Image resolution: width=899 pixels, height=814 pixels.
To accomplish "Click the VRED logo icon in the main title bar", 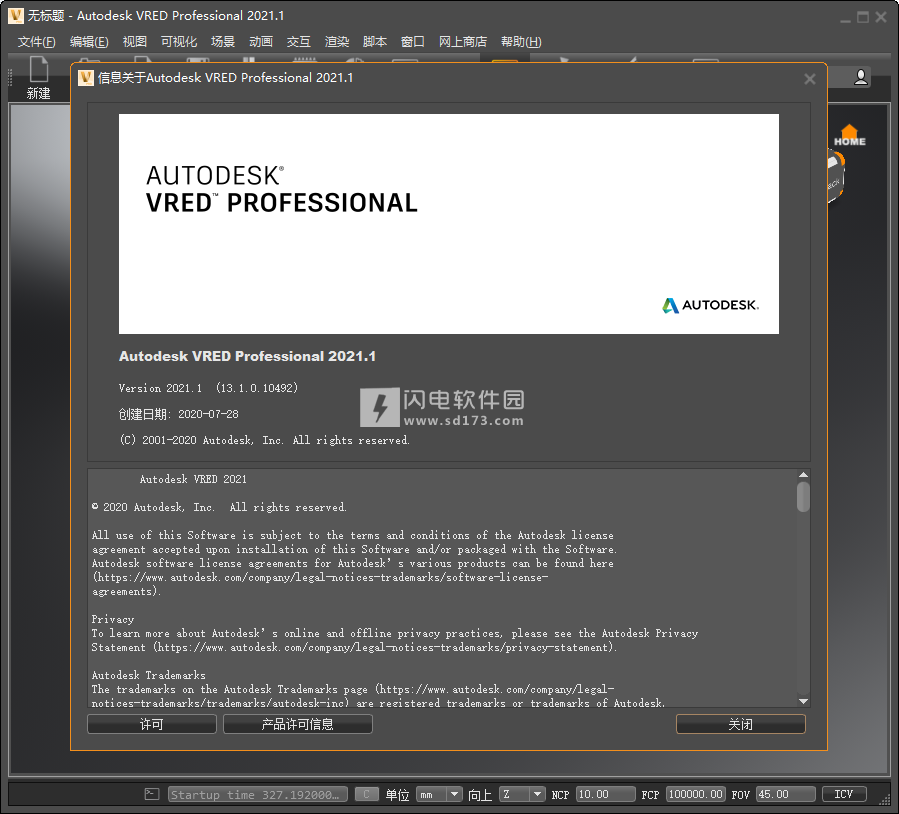I will [15, 16].
